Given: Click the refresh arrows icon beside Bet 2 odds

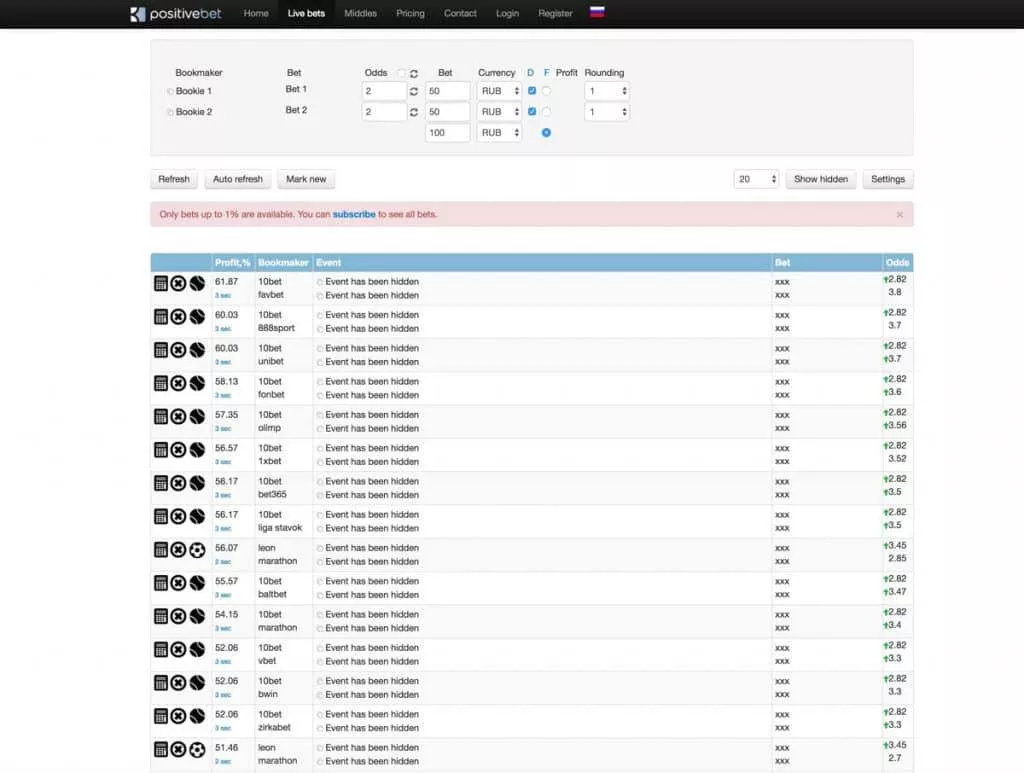Looking at the screenshot, I should click(x=414, y=112).
